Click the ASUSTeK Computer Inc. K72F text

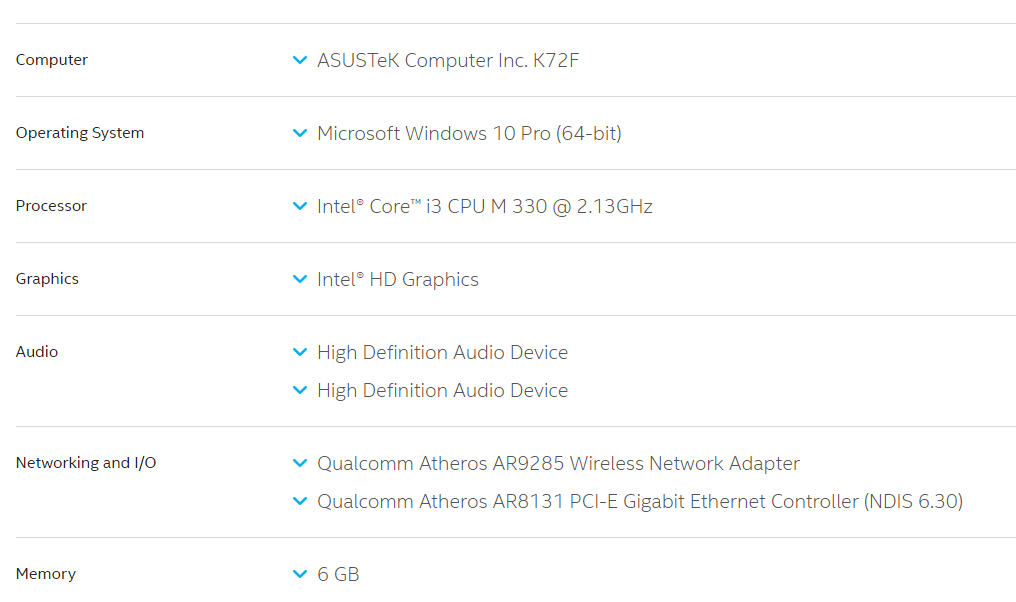[x=448, y=60]
